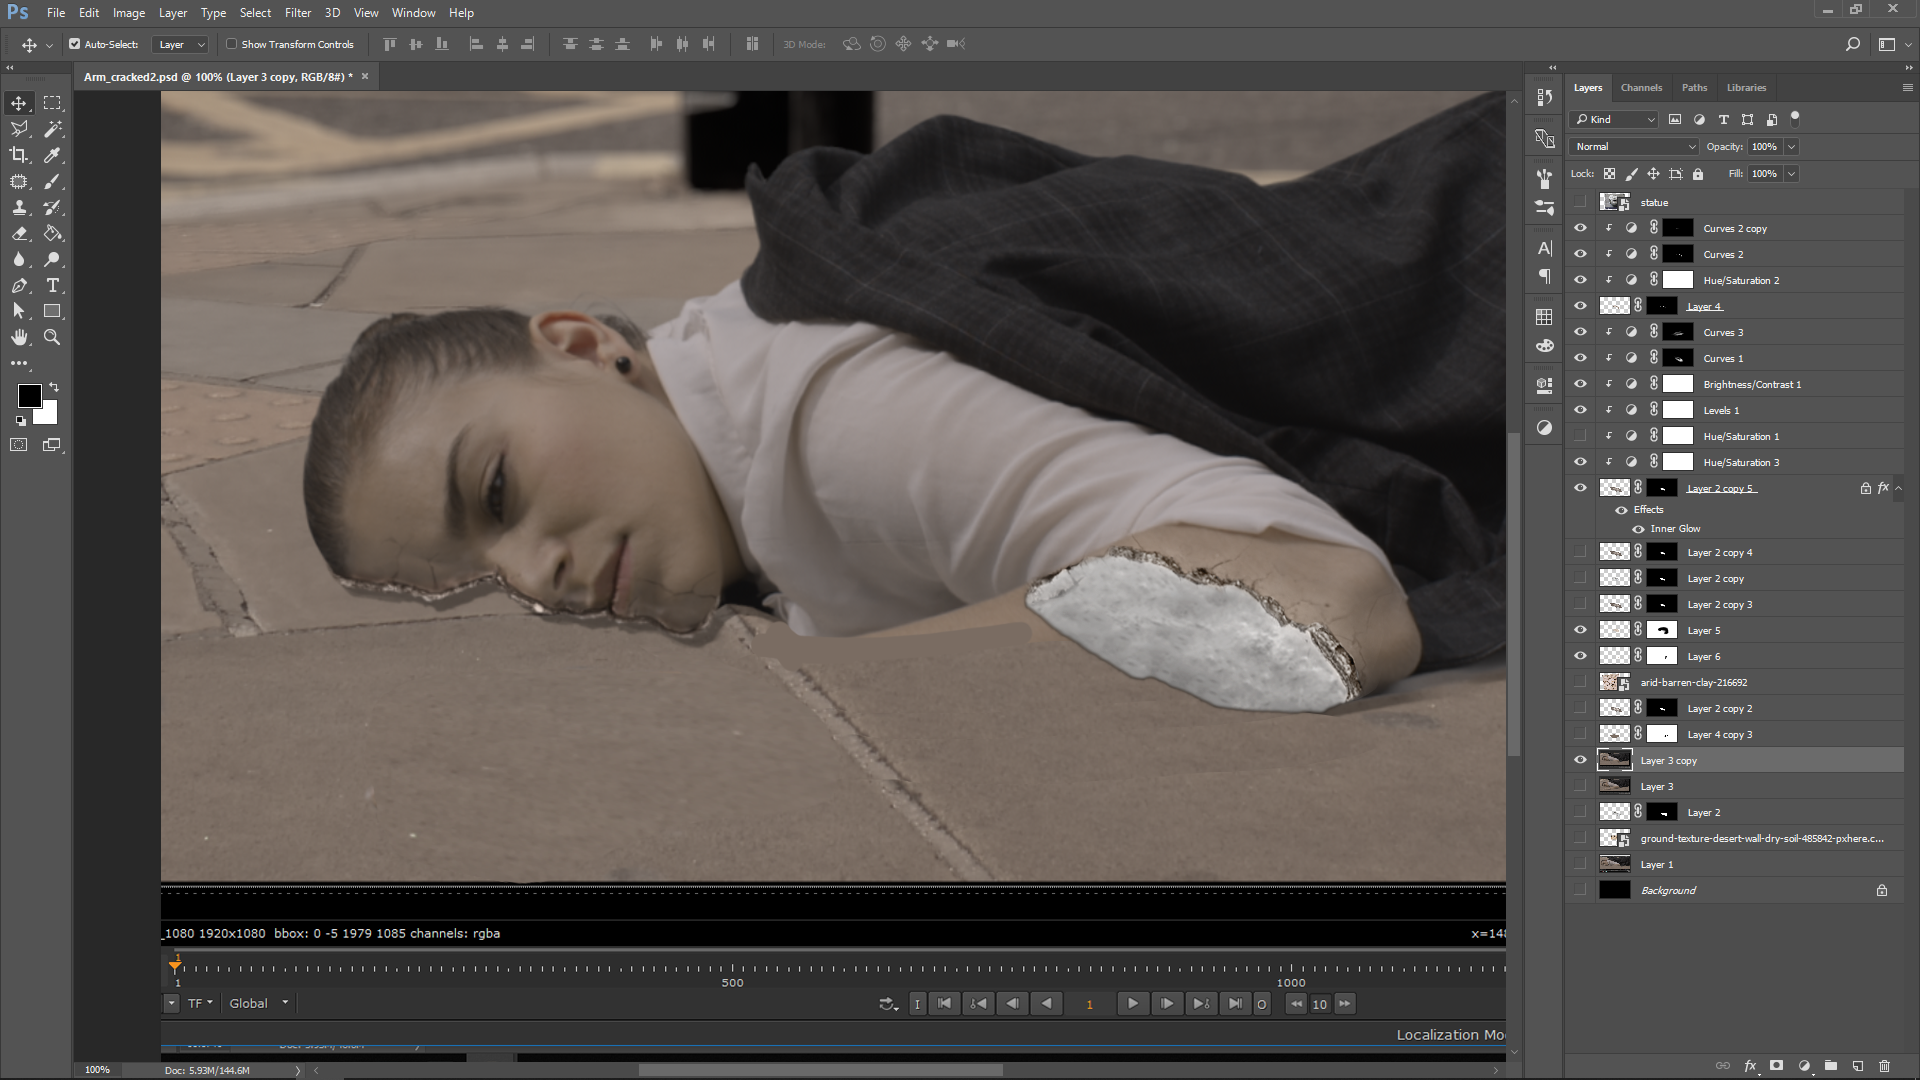This screenshot has height=1080, width=1920.
Task: Click the delete layer trash icon
Action: [1884, 1066]
